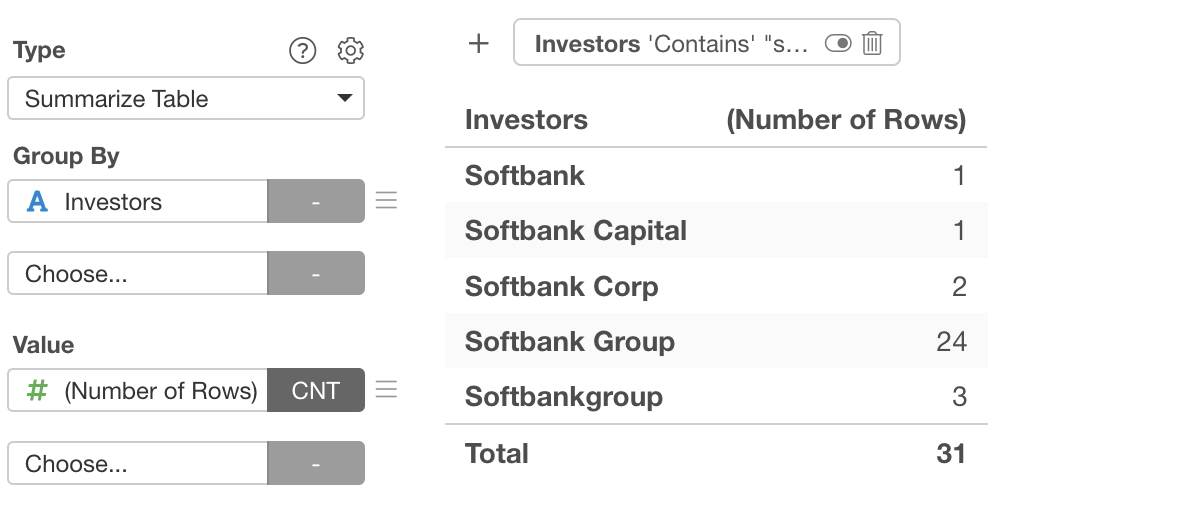Open the empty Value Choose... selector
This screenshot has height=516, width=1186.
click(138, 463)
